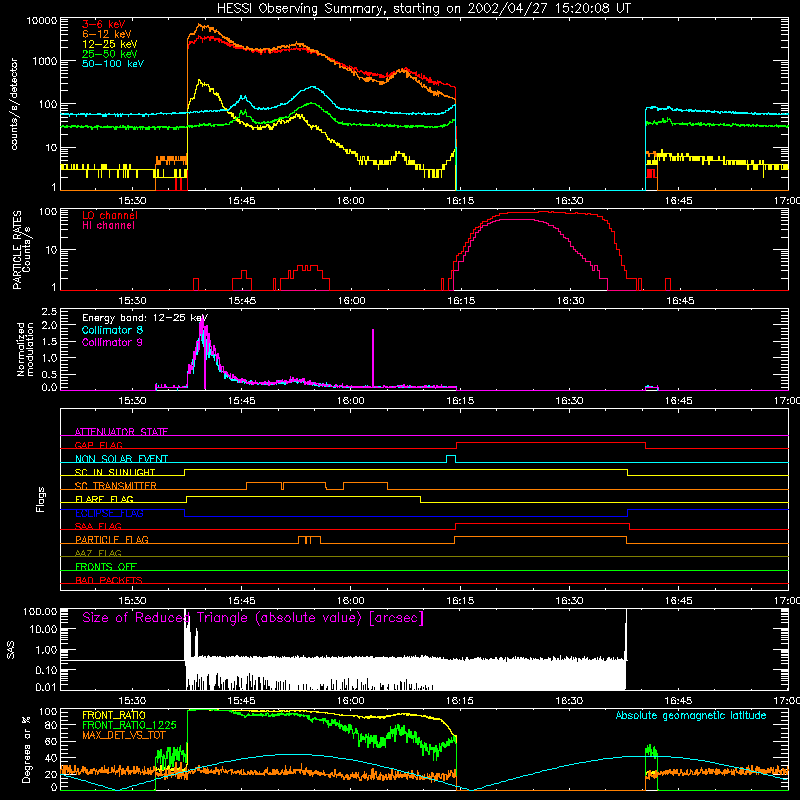The image size is (800, 800).
Task: Click the 16:00 tick under the modulation plot
Action: click(x=351, y=401)
